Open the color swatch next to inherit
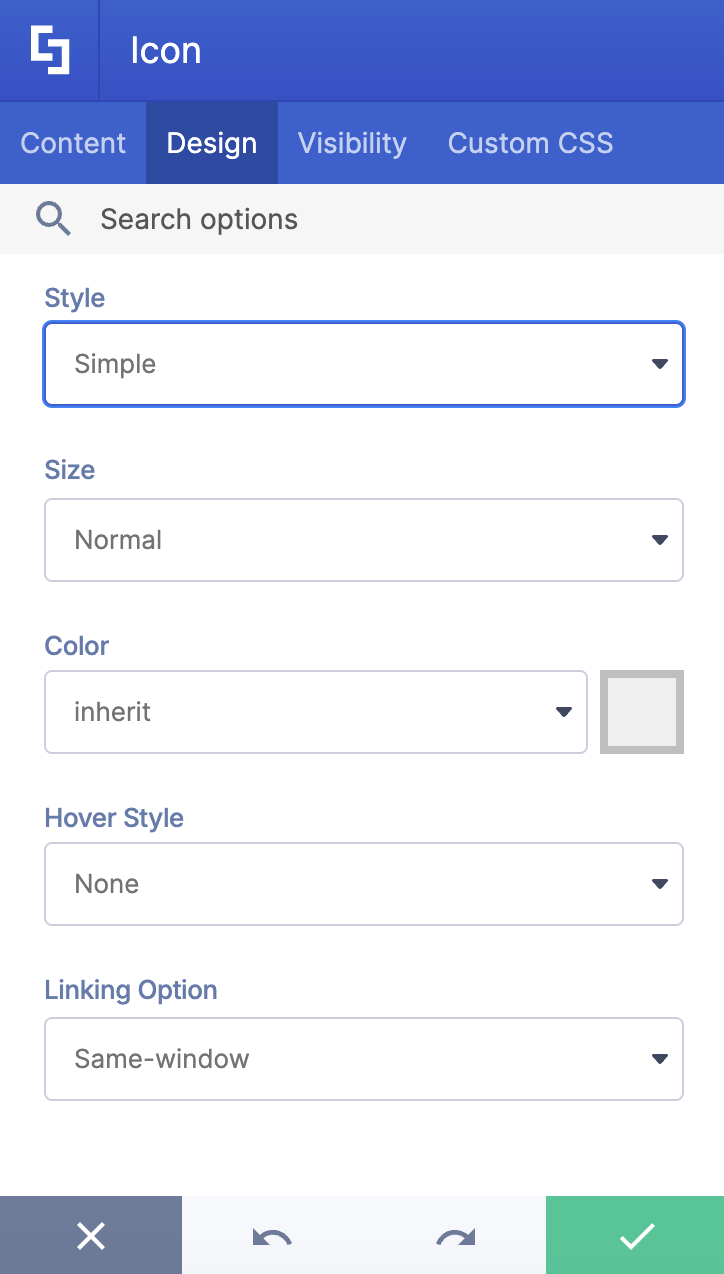The width and height of the screenshot is (724, 1274). (x=641, y=712)
